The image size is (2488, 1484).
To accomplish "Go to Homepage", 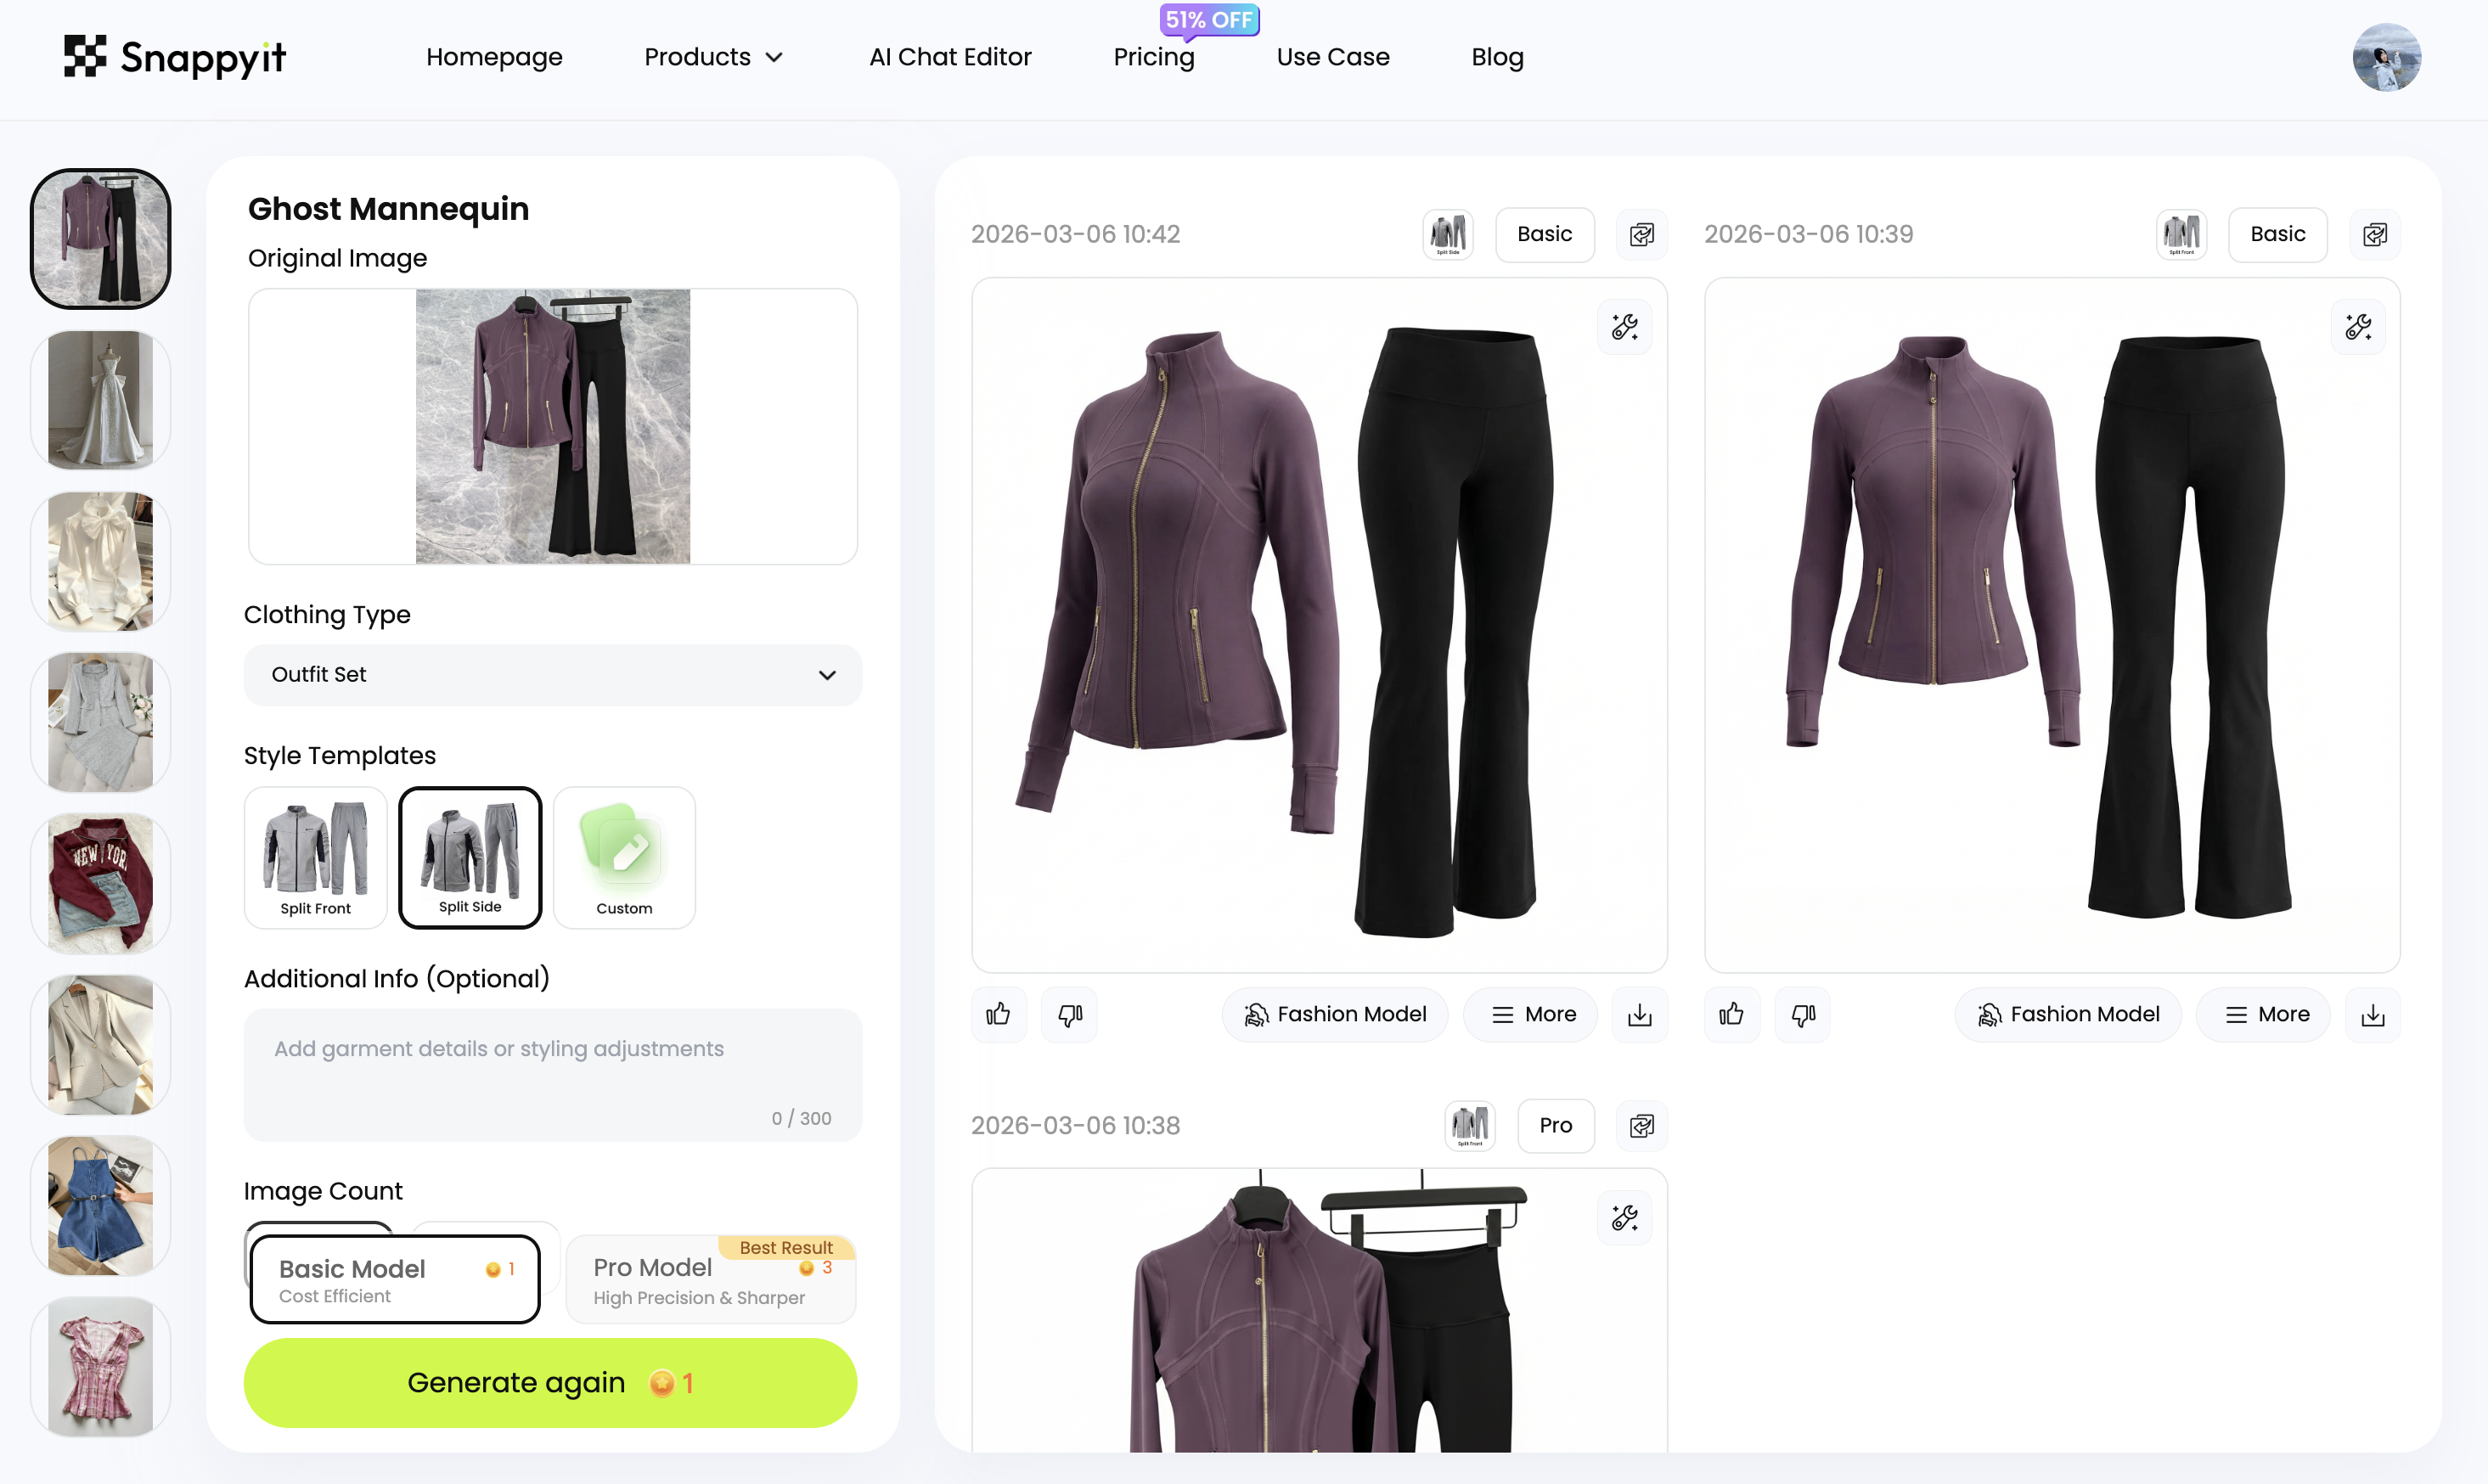I will click(494, 57).
